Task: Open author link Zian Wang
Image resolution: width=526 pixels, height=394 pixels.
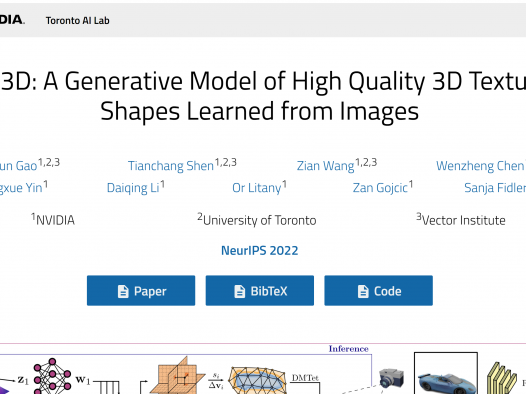Action: click(325, 166)
